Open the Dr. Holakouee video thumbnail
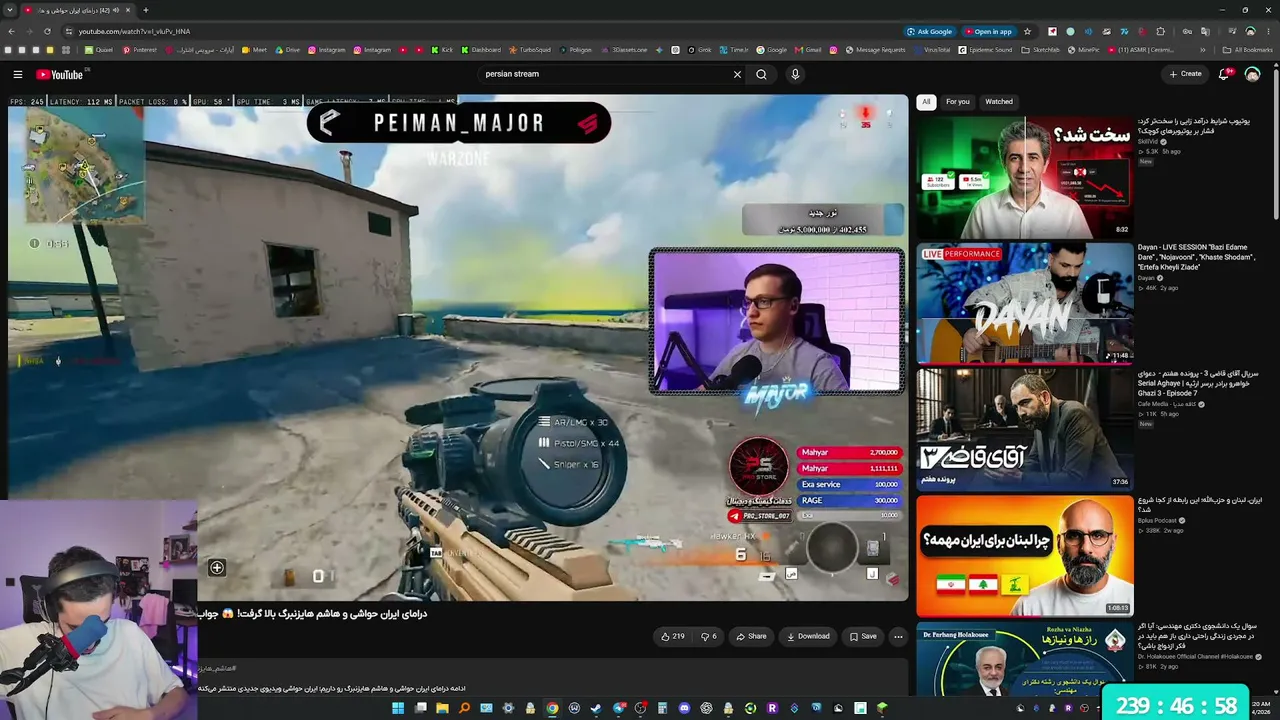 (1024, 659)
